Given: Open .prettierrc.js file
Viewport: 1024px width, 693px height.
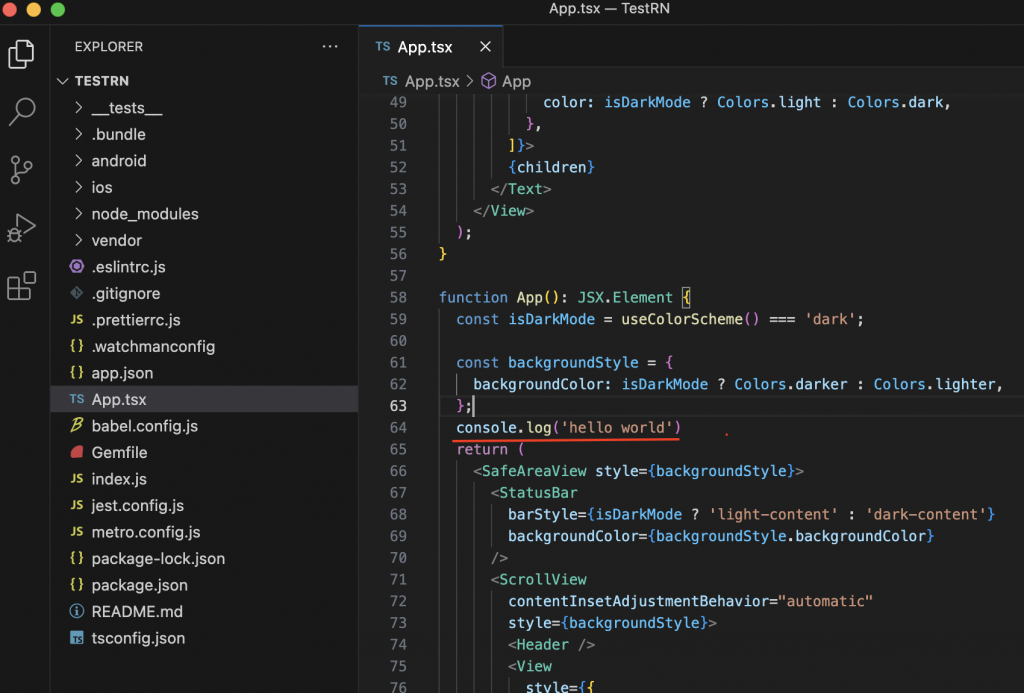Looking at the screenshot, I should pyautogui.click(x=204, y=320).
